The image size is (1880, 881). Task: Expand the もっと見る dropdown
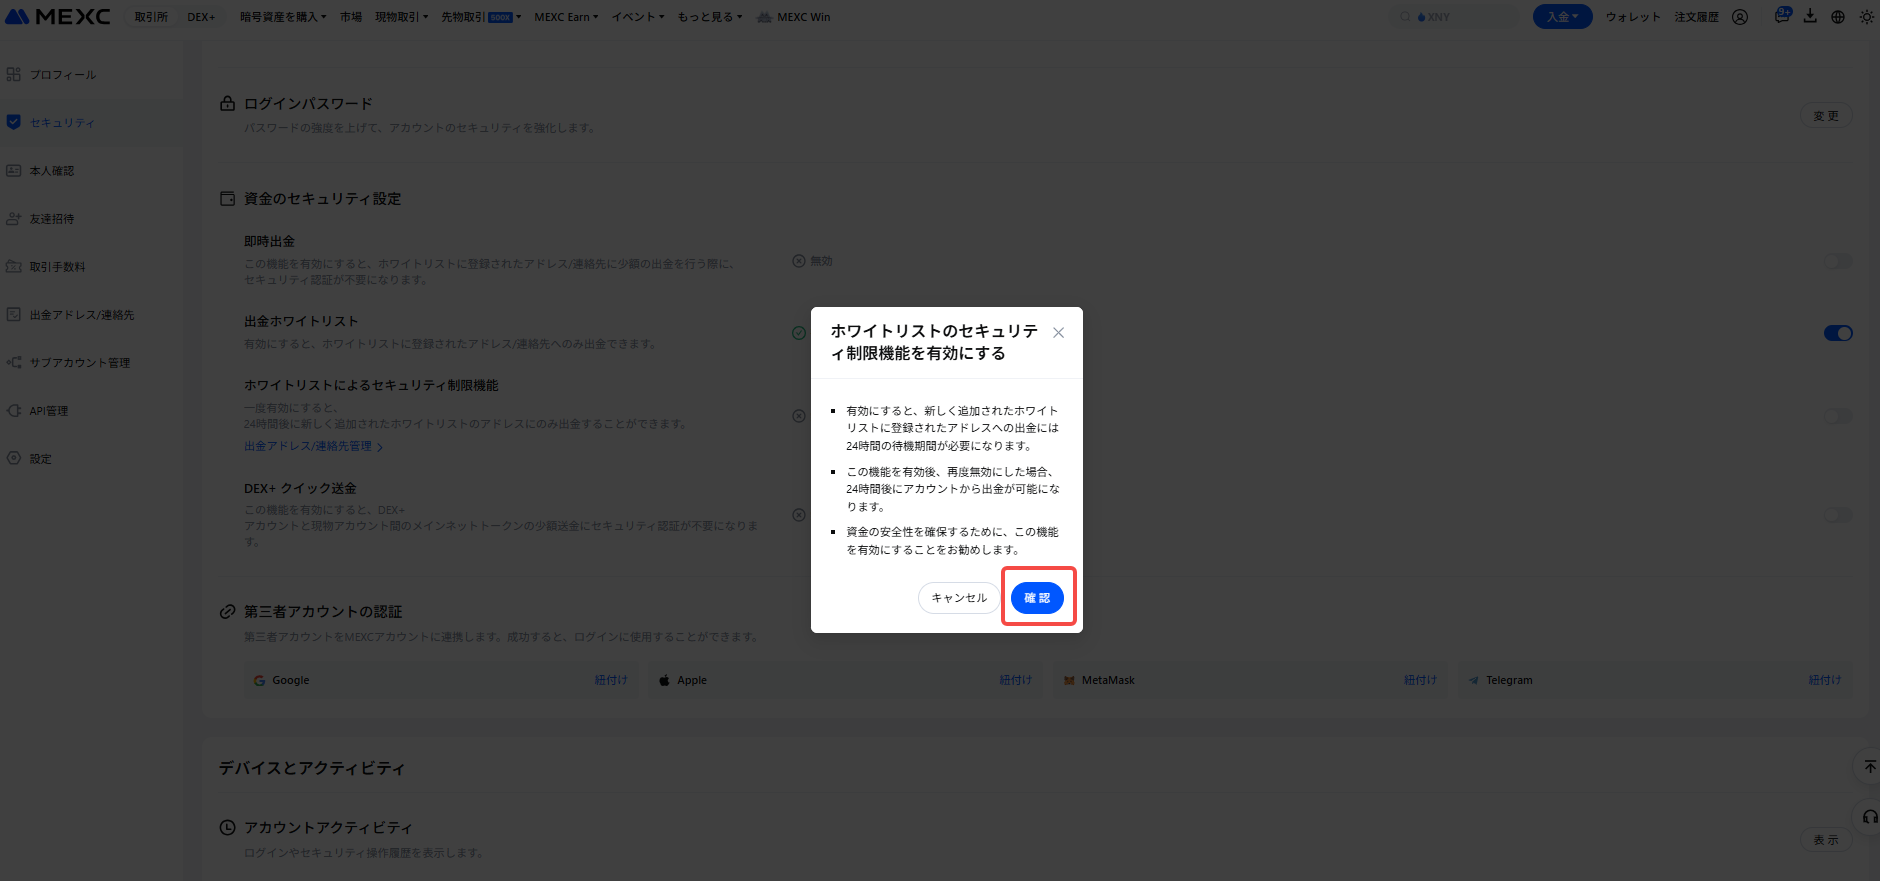(709, 17)
